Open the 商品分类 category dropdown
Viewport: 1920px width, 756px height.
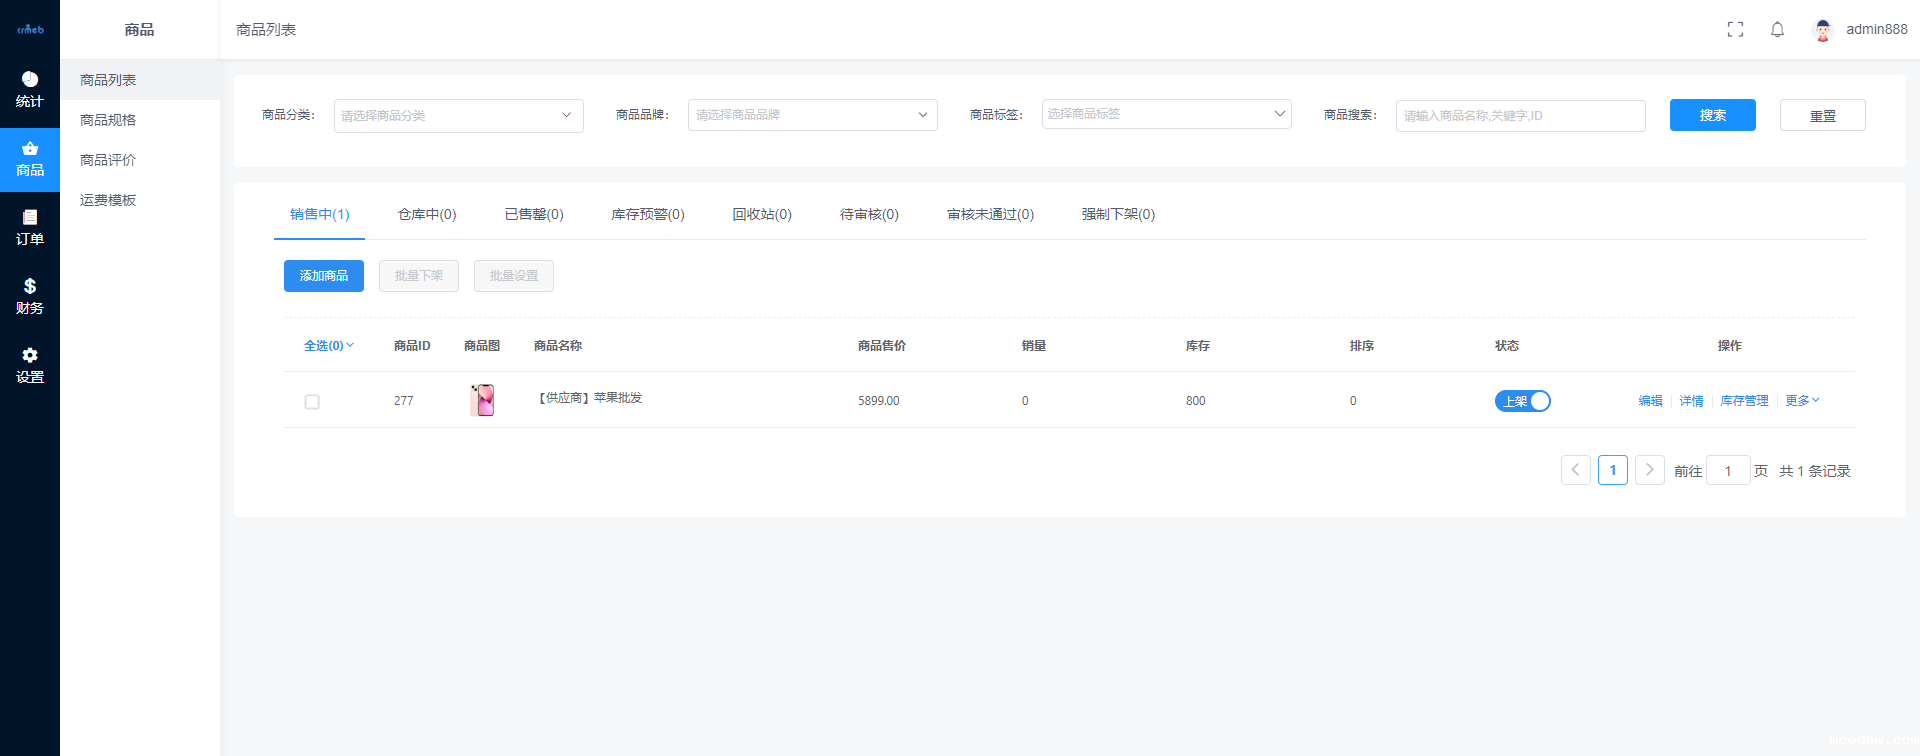(458, 116)
